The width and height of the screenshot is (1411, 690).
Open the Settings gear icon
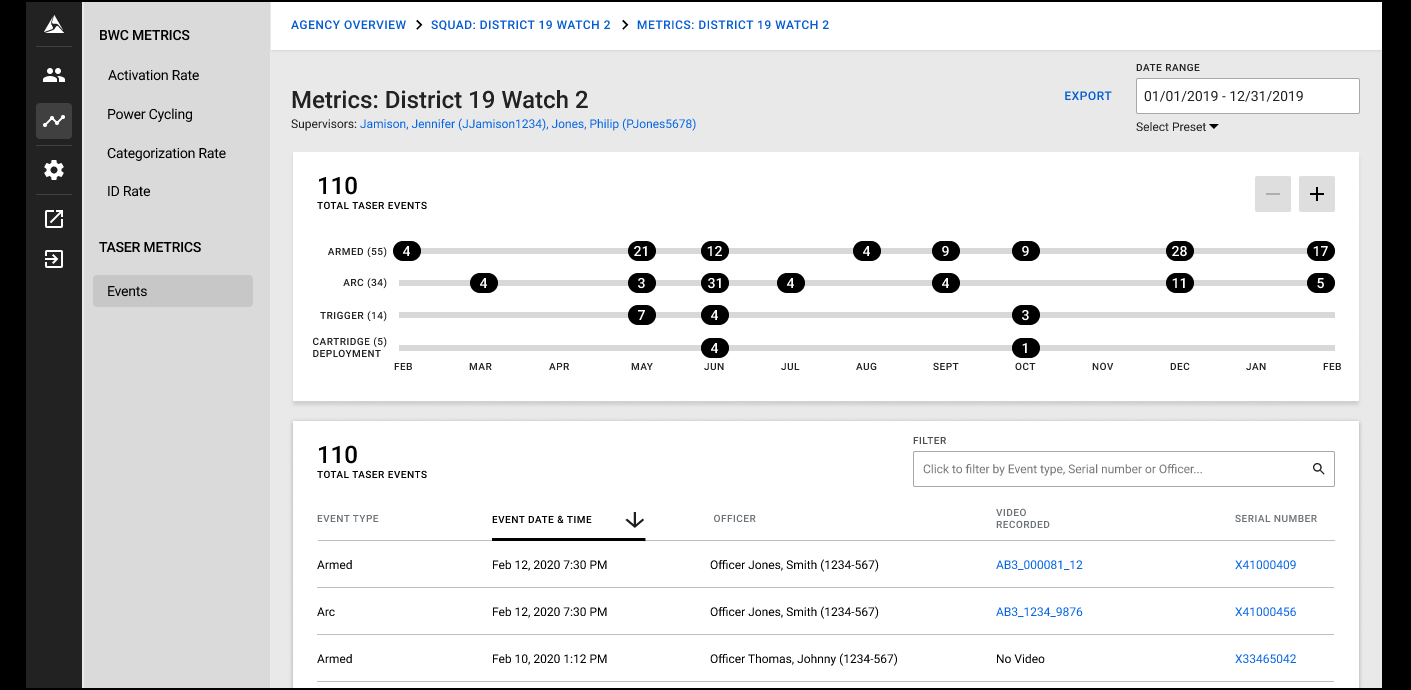coord(53,170)
